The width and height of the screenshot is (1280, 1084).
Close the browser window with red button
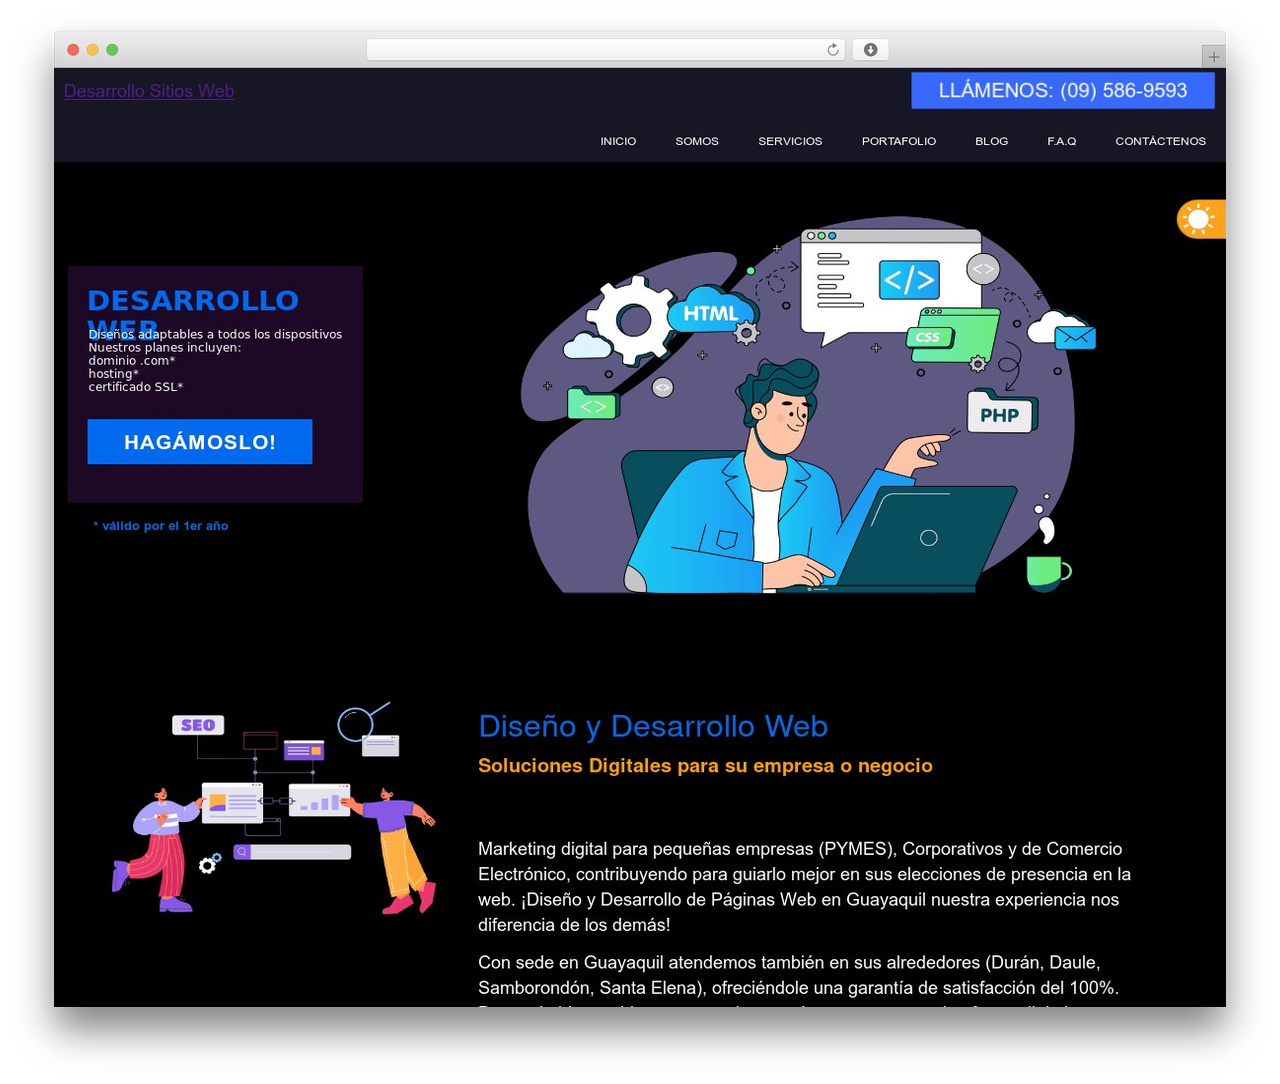pyautogui.click(x=73, y=50)
